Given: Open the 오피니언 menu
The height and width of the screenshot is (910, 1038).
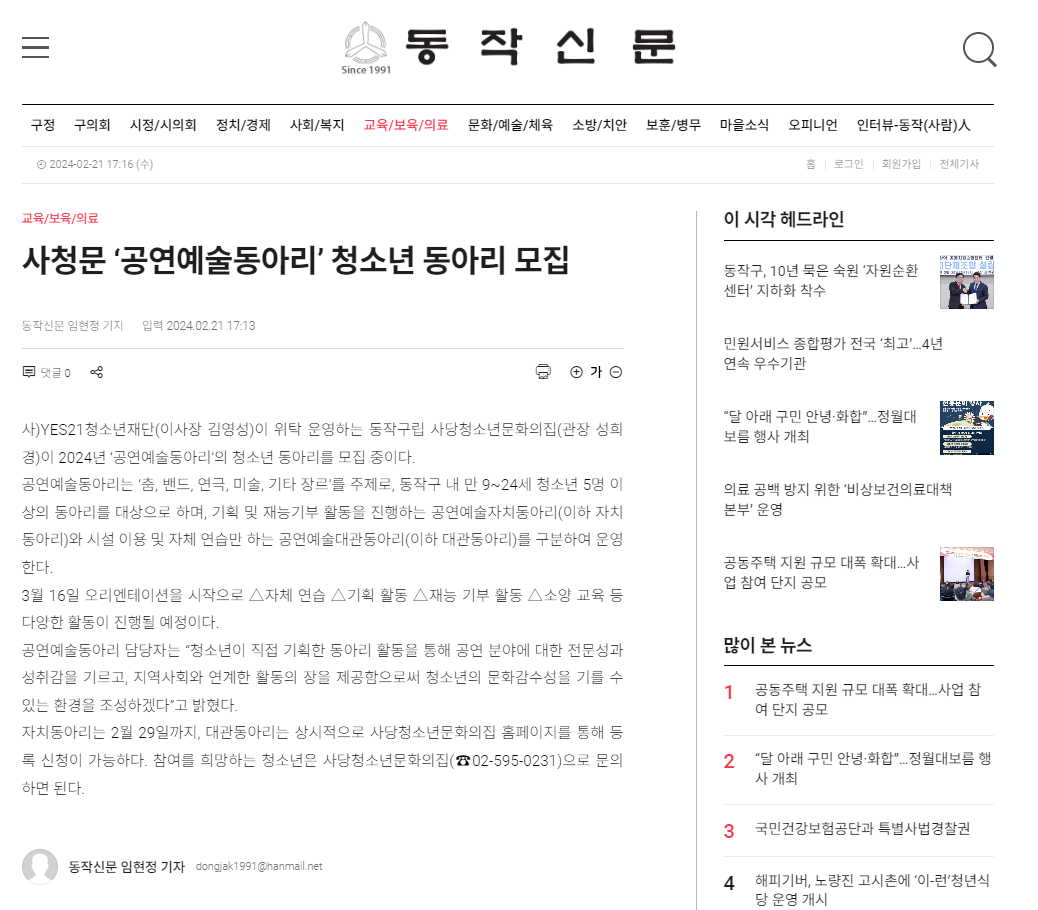Looking at the screenshot, I should click(x=812, y=125).
